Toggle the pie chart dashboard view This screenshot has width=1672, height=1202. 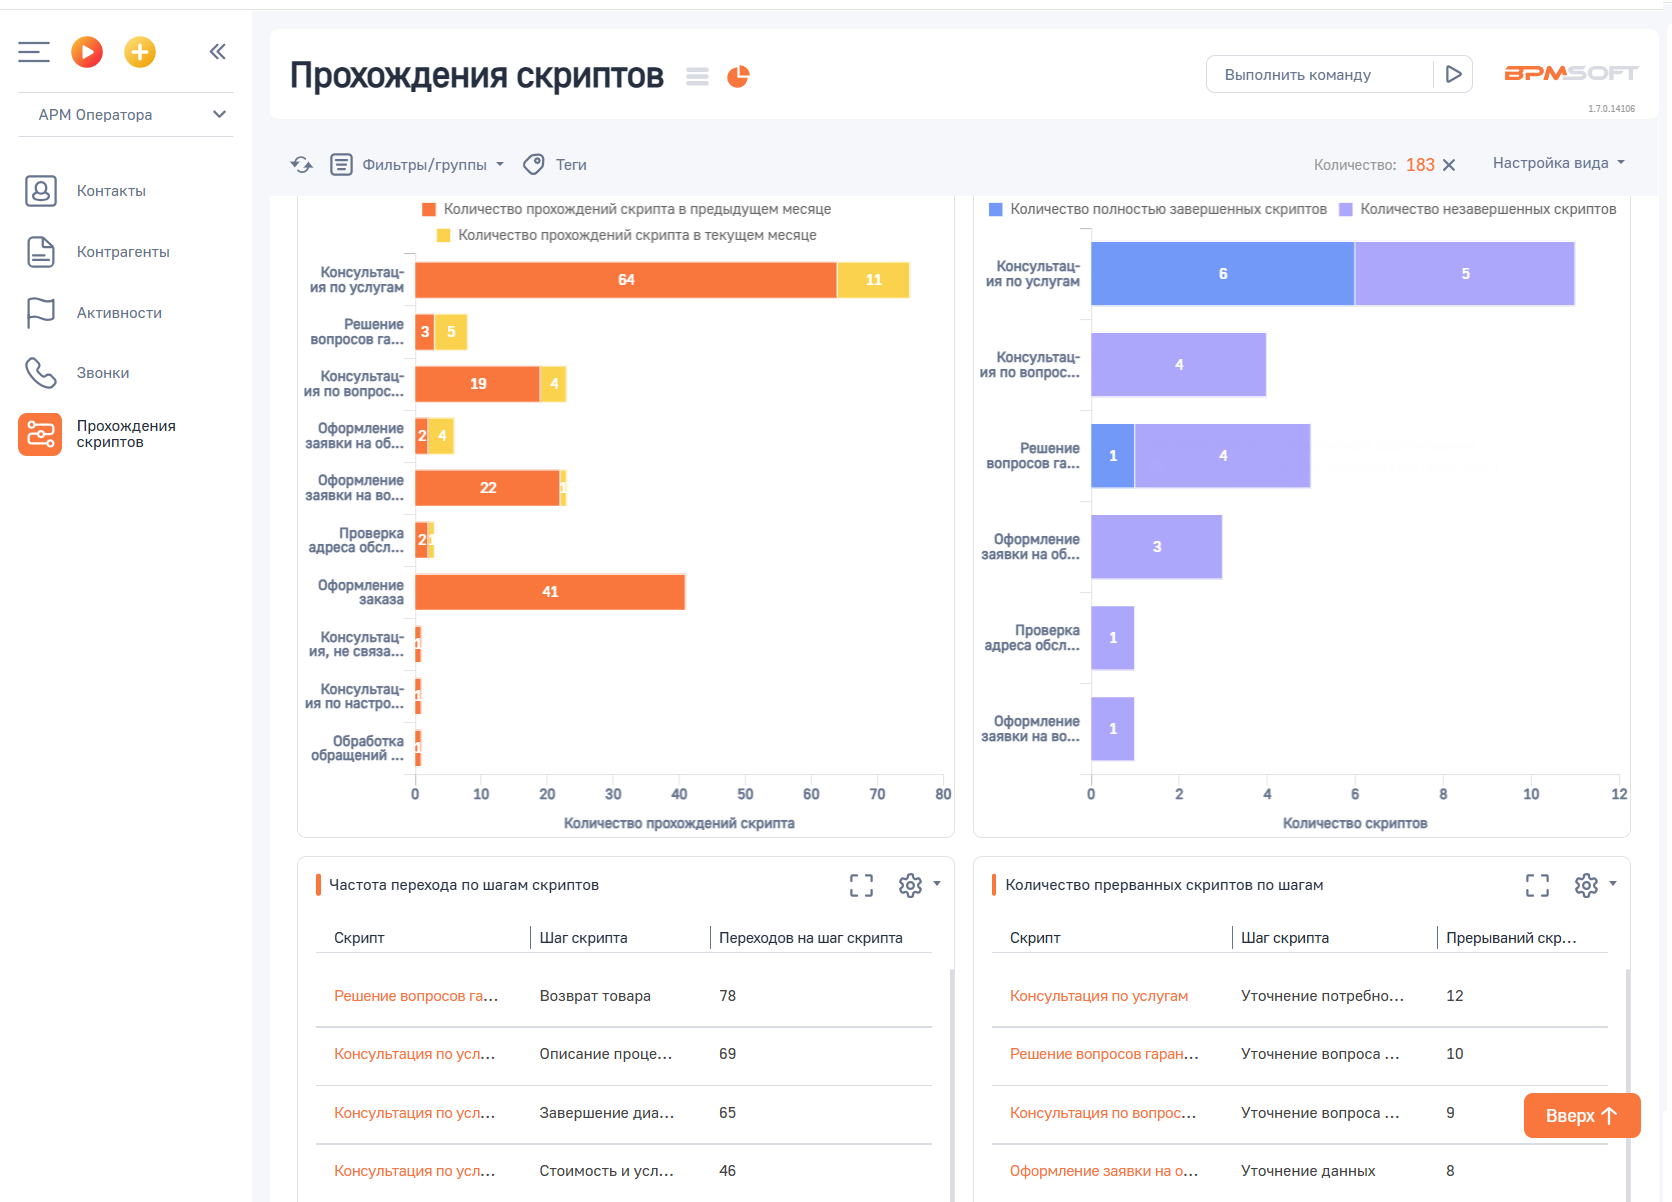pos(738,75)
